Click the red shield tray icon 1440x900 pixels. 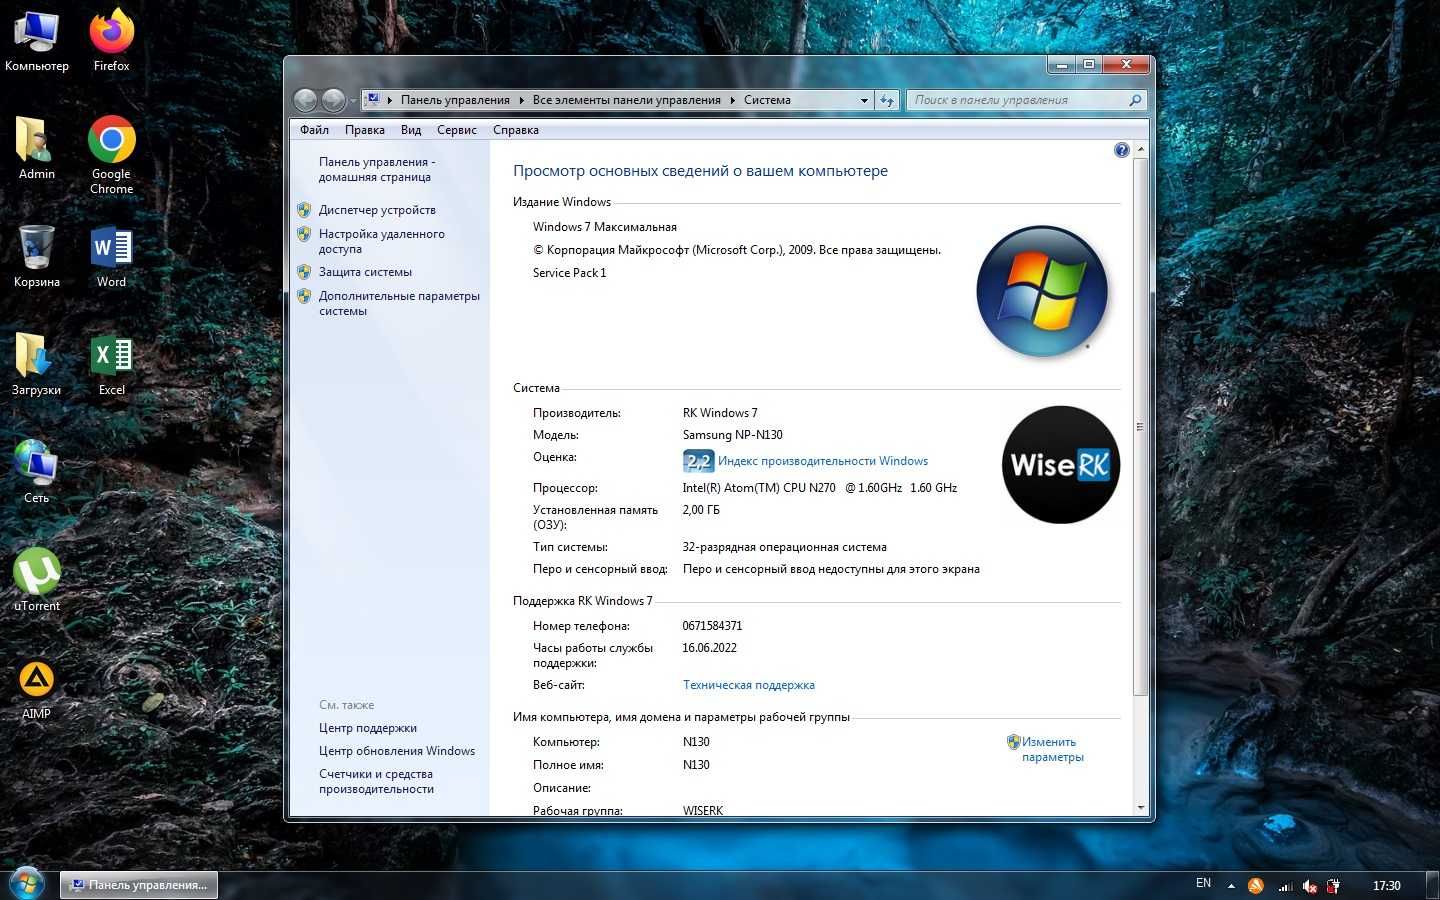[1333, 885]
